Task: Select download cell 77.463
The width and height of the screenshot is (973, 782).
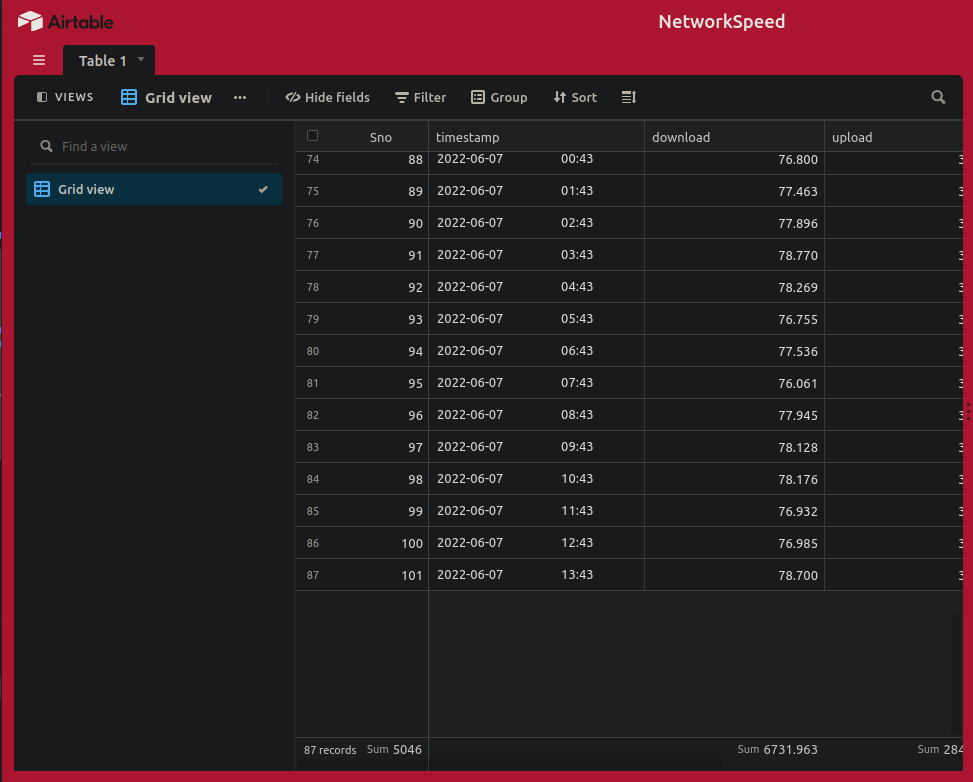Action: [x=734, y=191]
